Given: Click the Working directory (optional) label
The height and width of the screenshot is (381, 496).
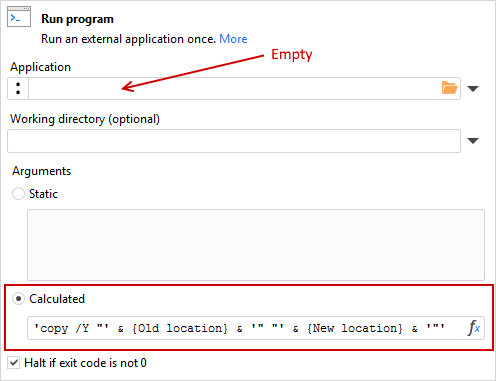Looking at the screenshot, I should (x=85, y=119).
